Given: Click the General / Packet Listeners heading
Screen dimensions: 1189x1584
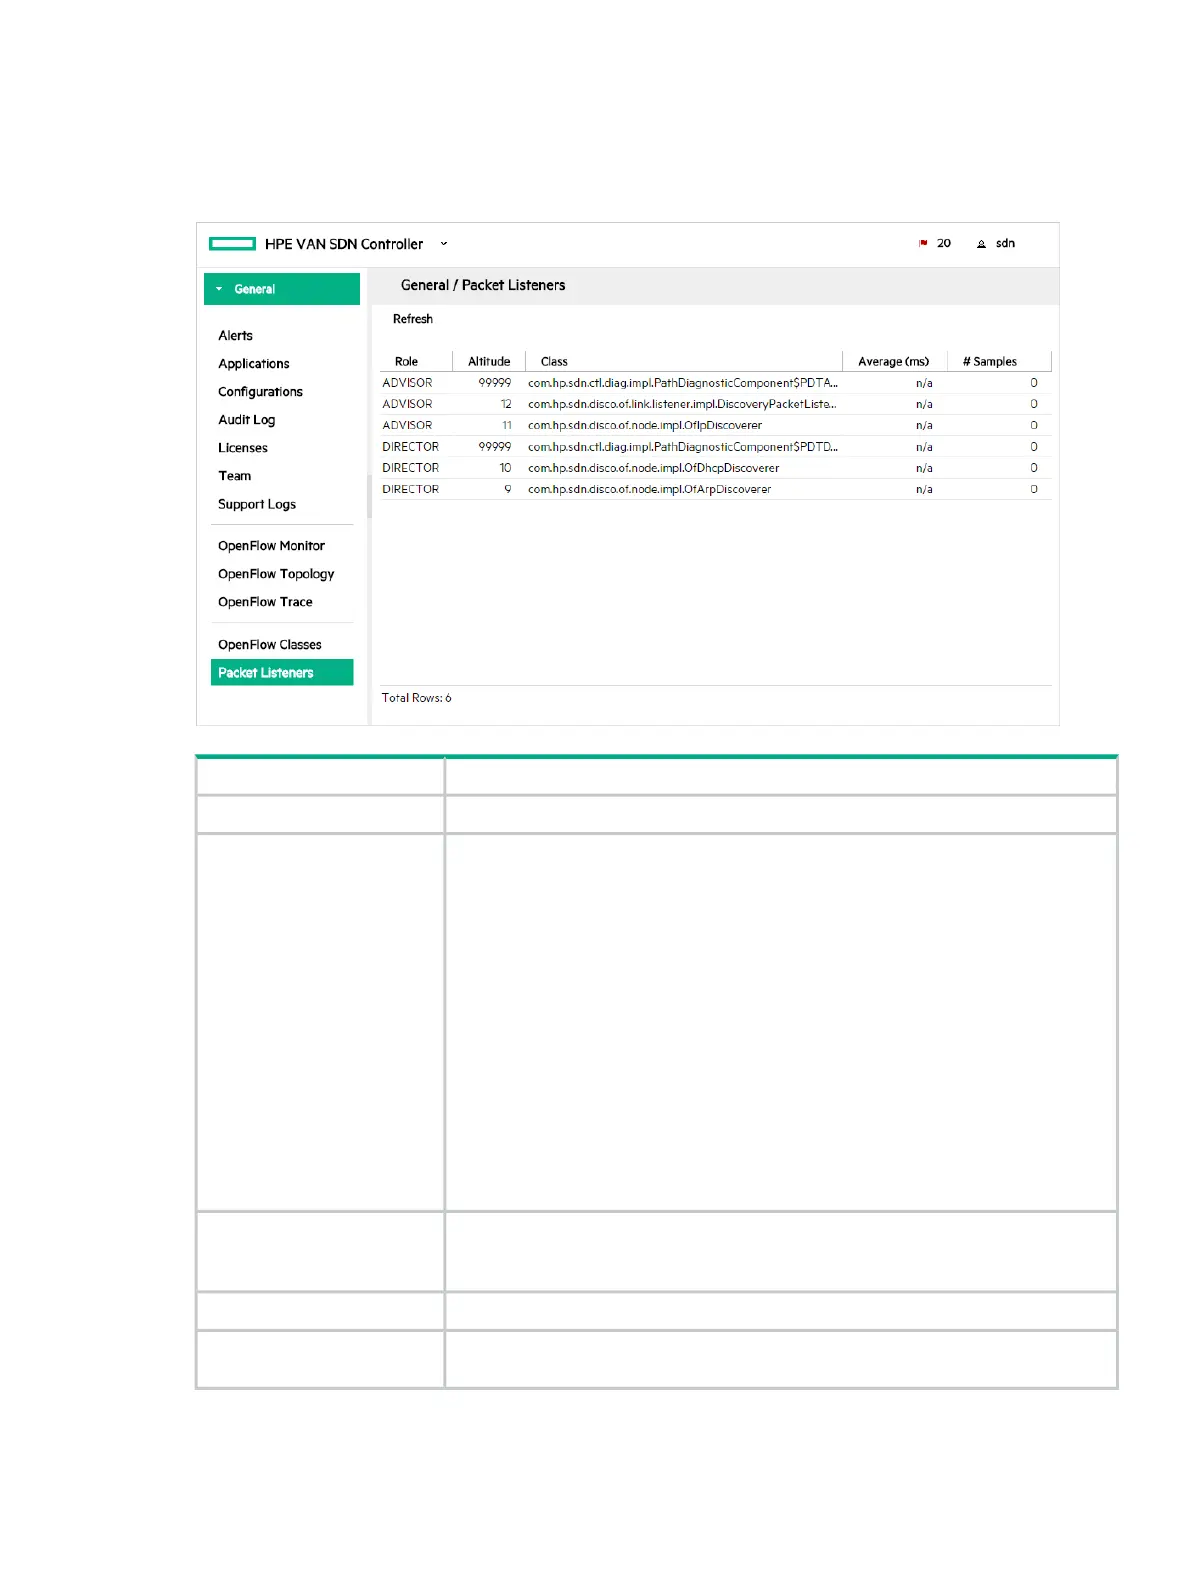Looking at the screenshot, I should 483,286.
